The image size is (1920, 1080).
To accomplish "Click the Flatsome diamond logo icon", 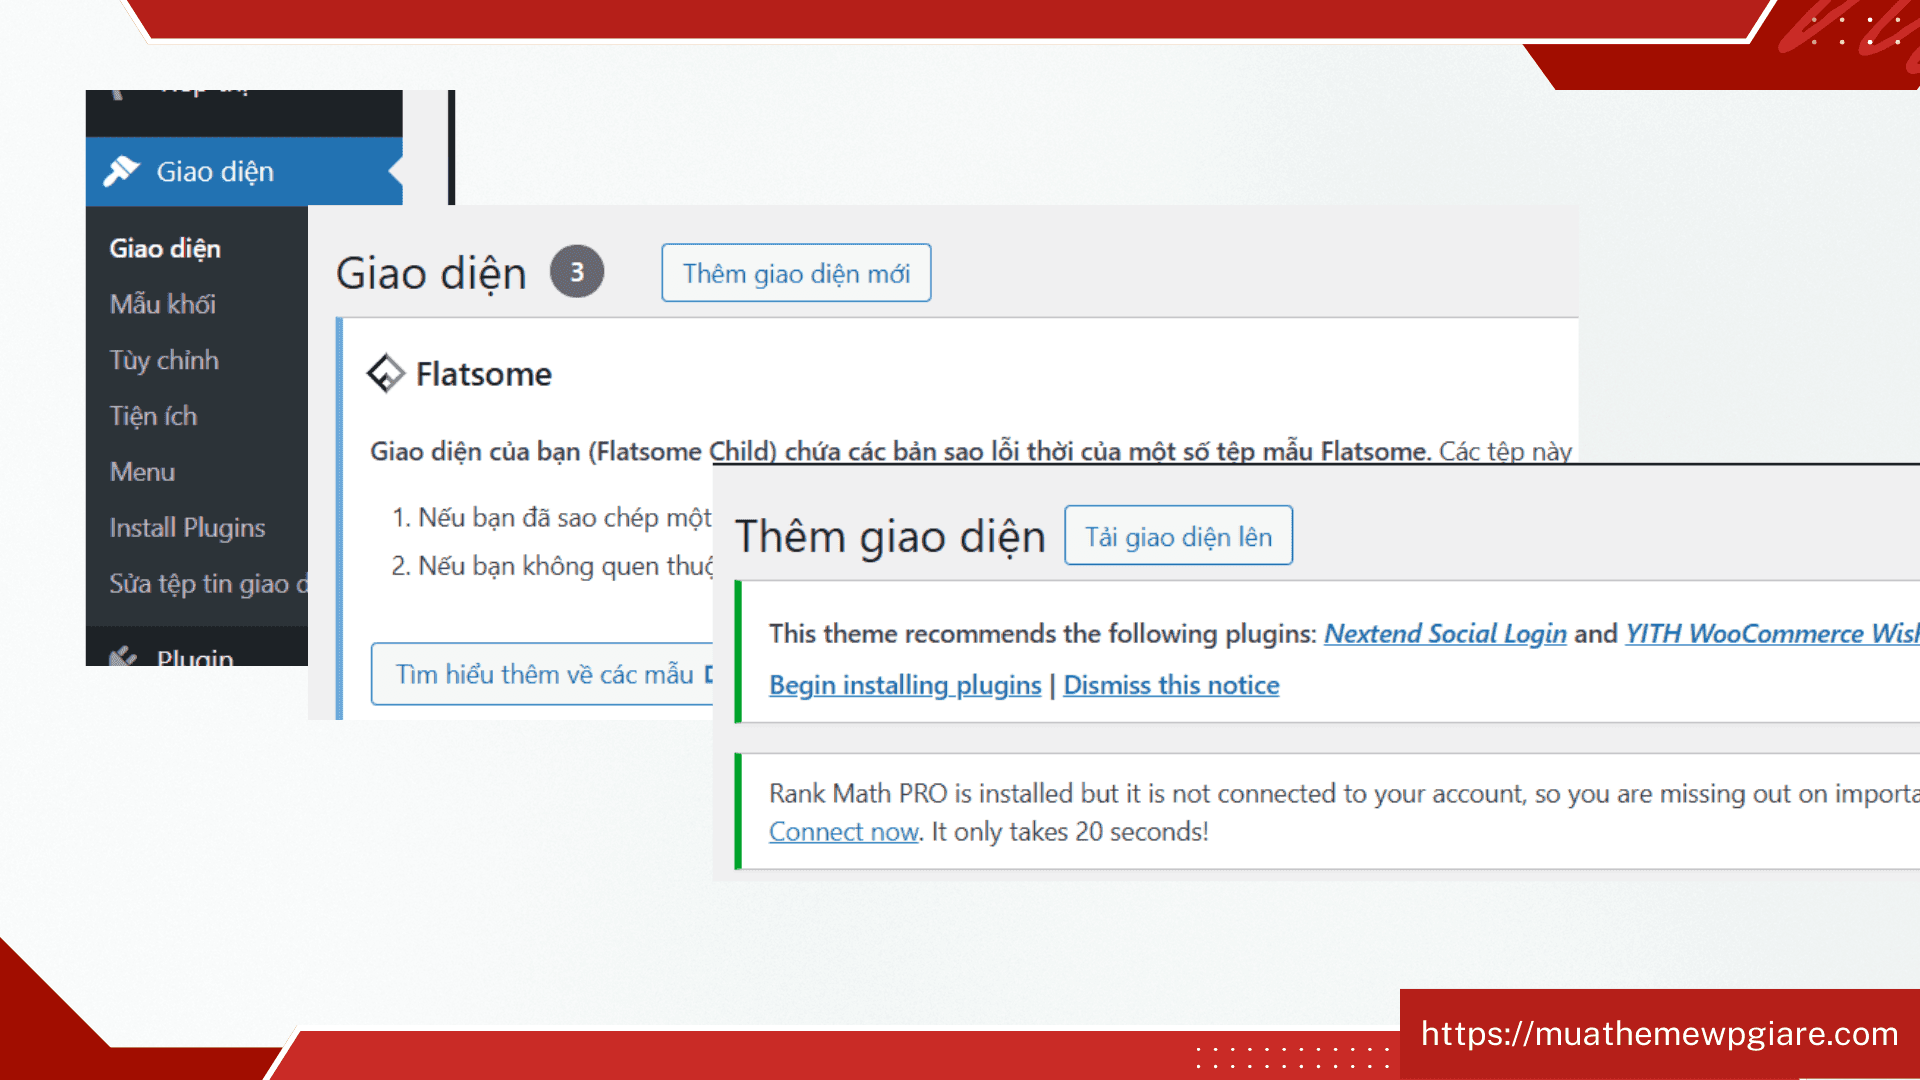I will click(386, 374).
